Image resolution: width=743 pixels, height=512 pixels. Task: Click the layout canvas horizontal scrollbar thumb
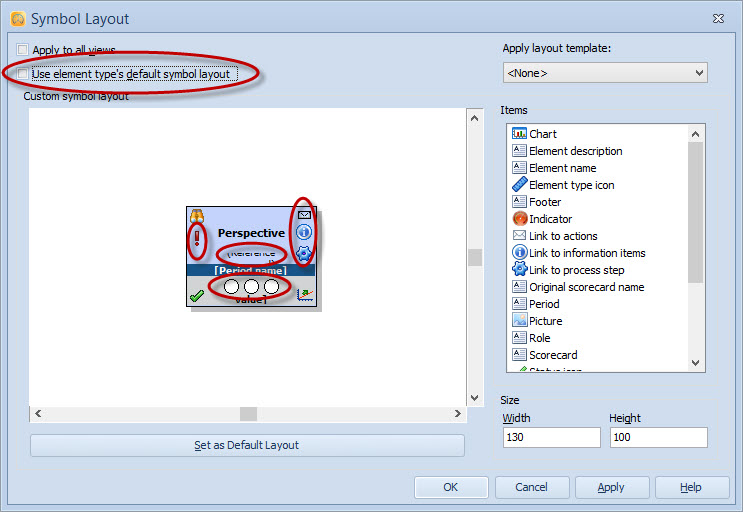(248, 414)
